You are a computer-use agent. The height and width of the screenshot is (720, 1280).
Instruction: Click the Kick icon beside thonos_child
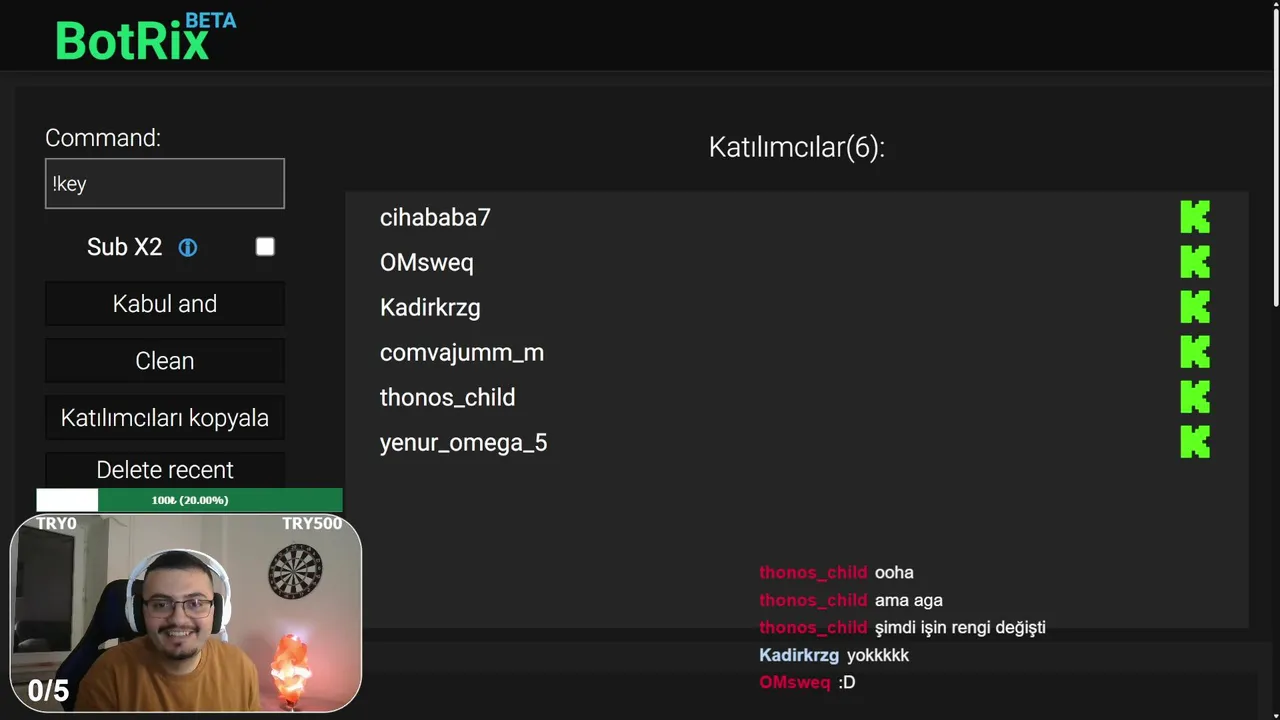click(1195, 397)
